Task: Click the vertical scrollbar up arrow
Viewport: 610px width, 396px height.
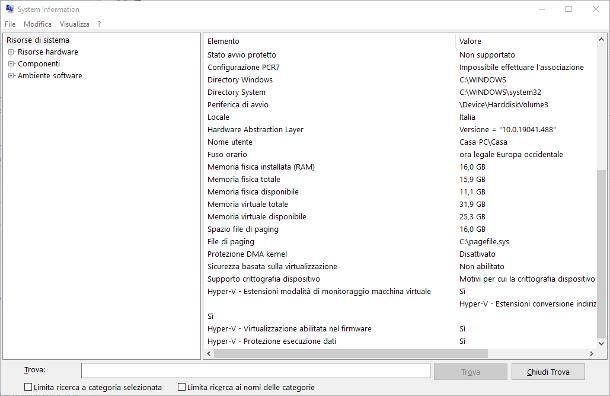Action: coord(601,39)
